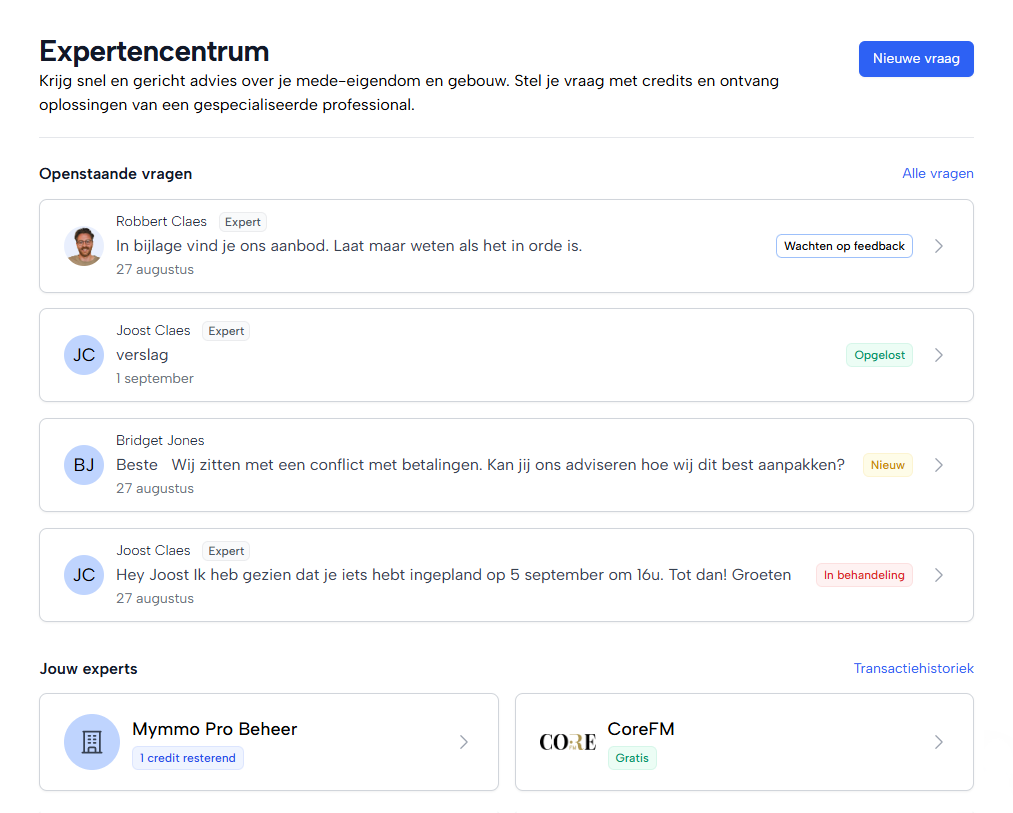The width and height of the screenshot is (1013, 813).
Task: View 'Transactiehistoriek' link
Action: click(x=913, y=668)
